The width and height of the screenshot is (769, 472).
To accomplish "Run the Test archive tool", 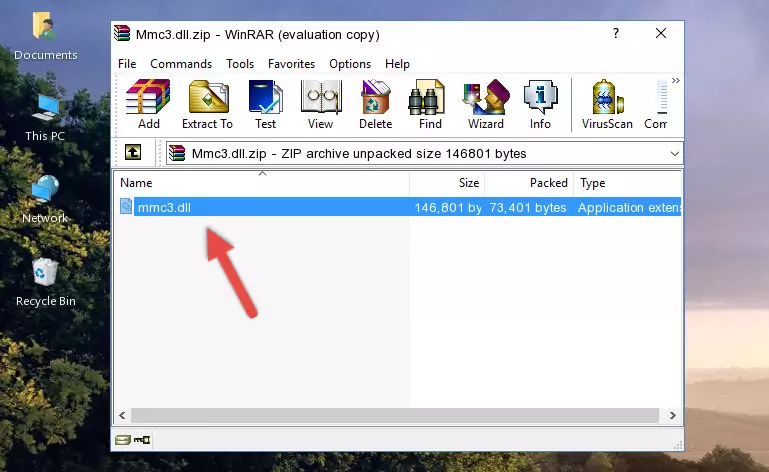I will (265, 105).
